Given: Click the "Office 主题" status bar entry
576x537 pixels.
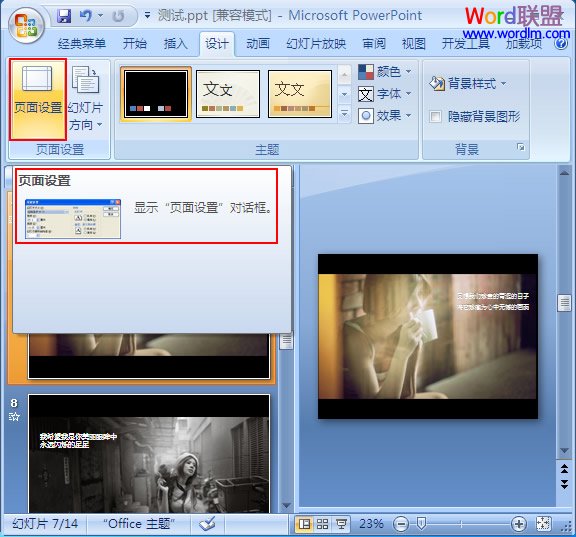Looking at the screenshot, I should [139, 524].
